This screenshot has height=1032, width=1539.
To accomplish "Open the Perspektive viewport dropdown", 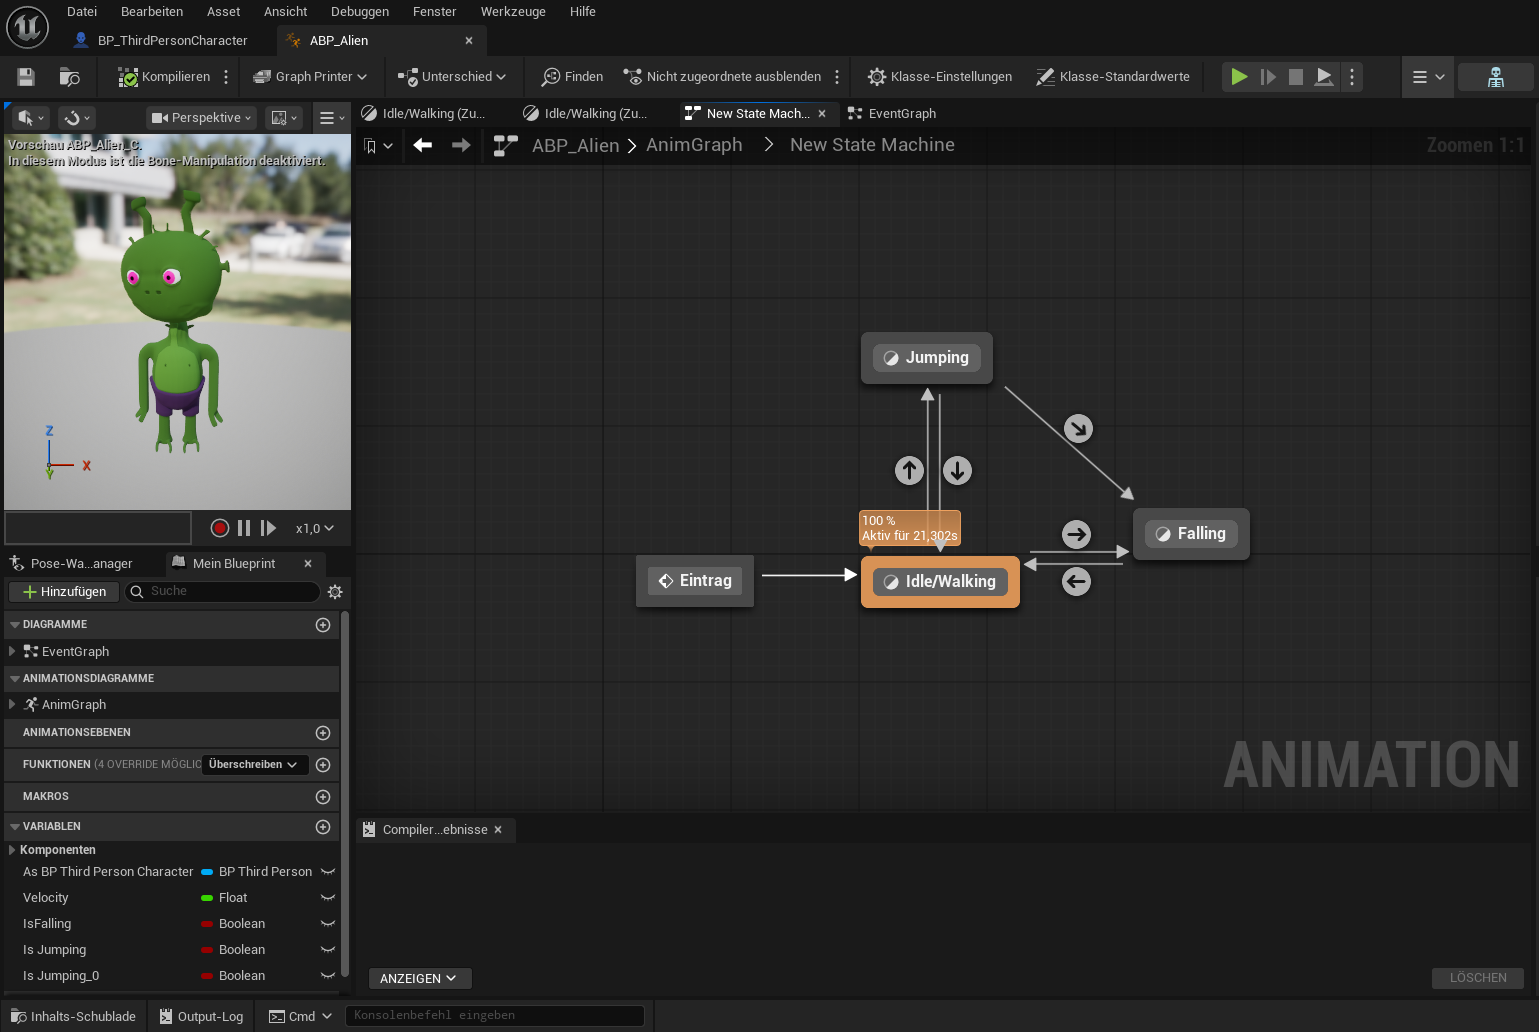I will 201,118.
